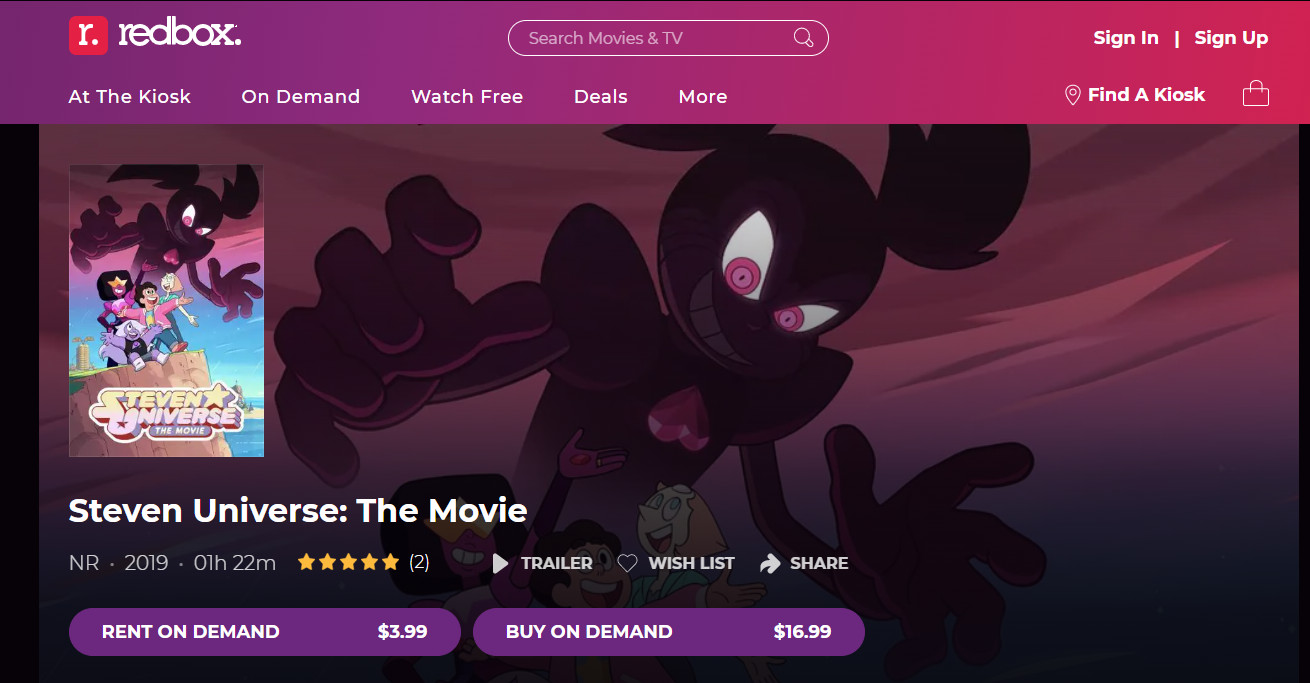1310x683 pixels.
Task: Click the search magnifier icon
Action: pos(803,38)
